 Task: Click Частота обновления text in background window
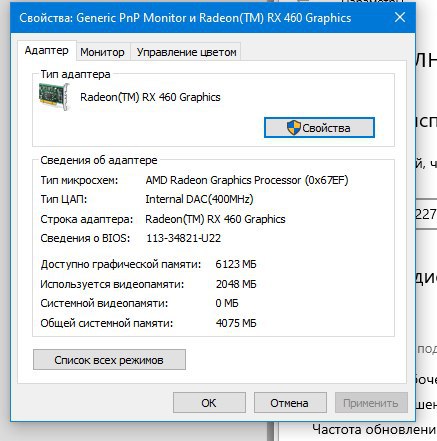coord(374,429)
